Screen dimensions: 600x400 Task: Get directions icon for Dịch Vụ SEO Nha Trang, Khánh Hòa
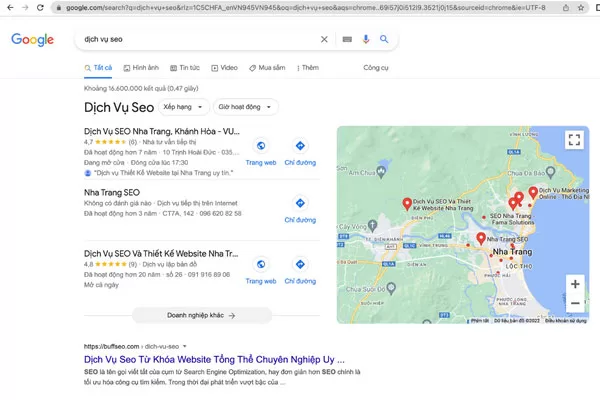point(300,145)
